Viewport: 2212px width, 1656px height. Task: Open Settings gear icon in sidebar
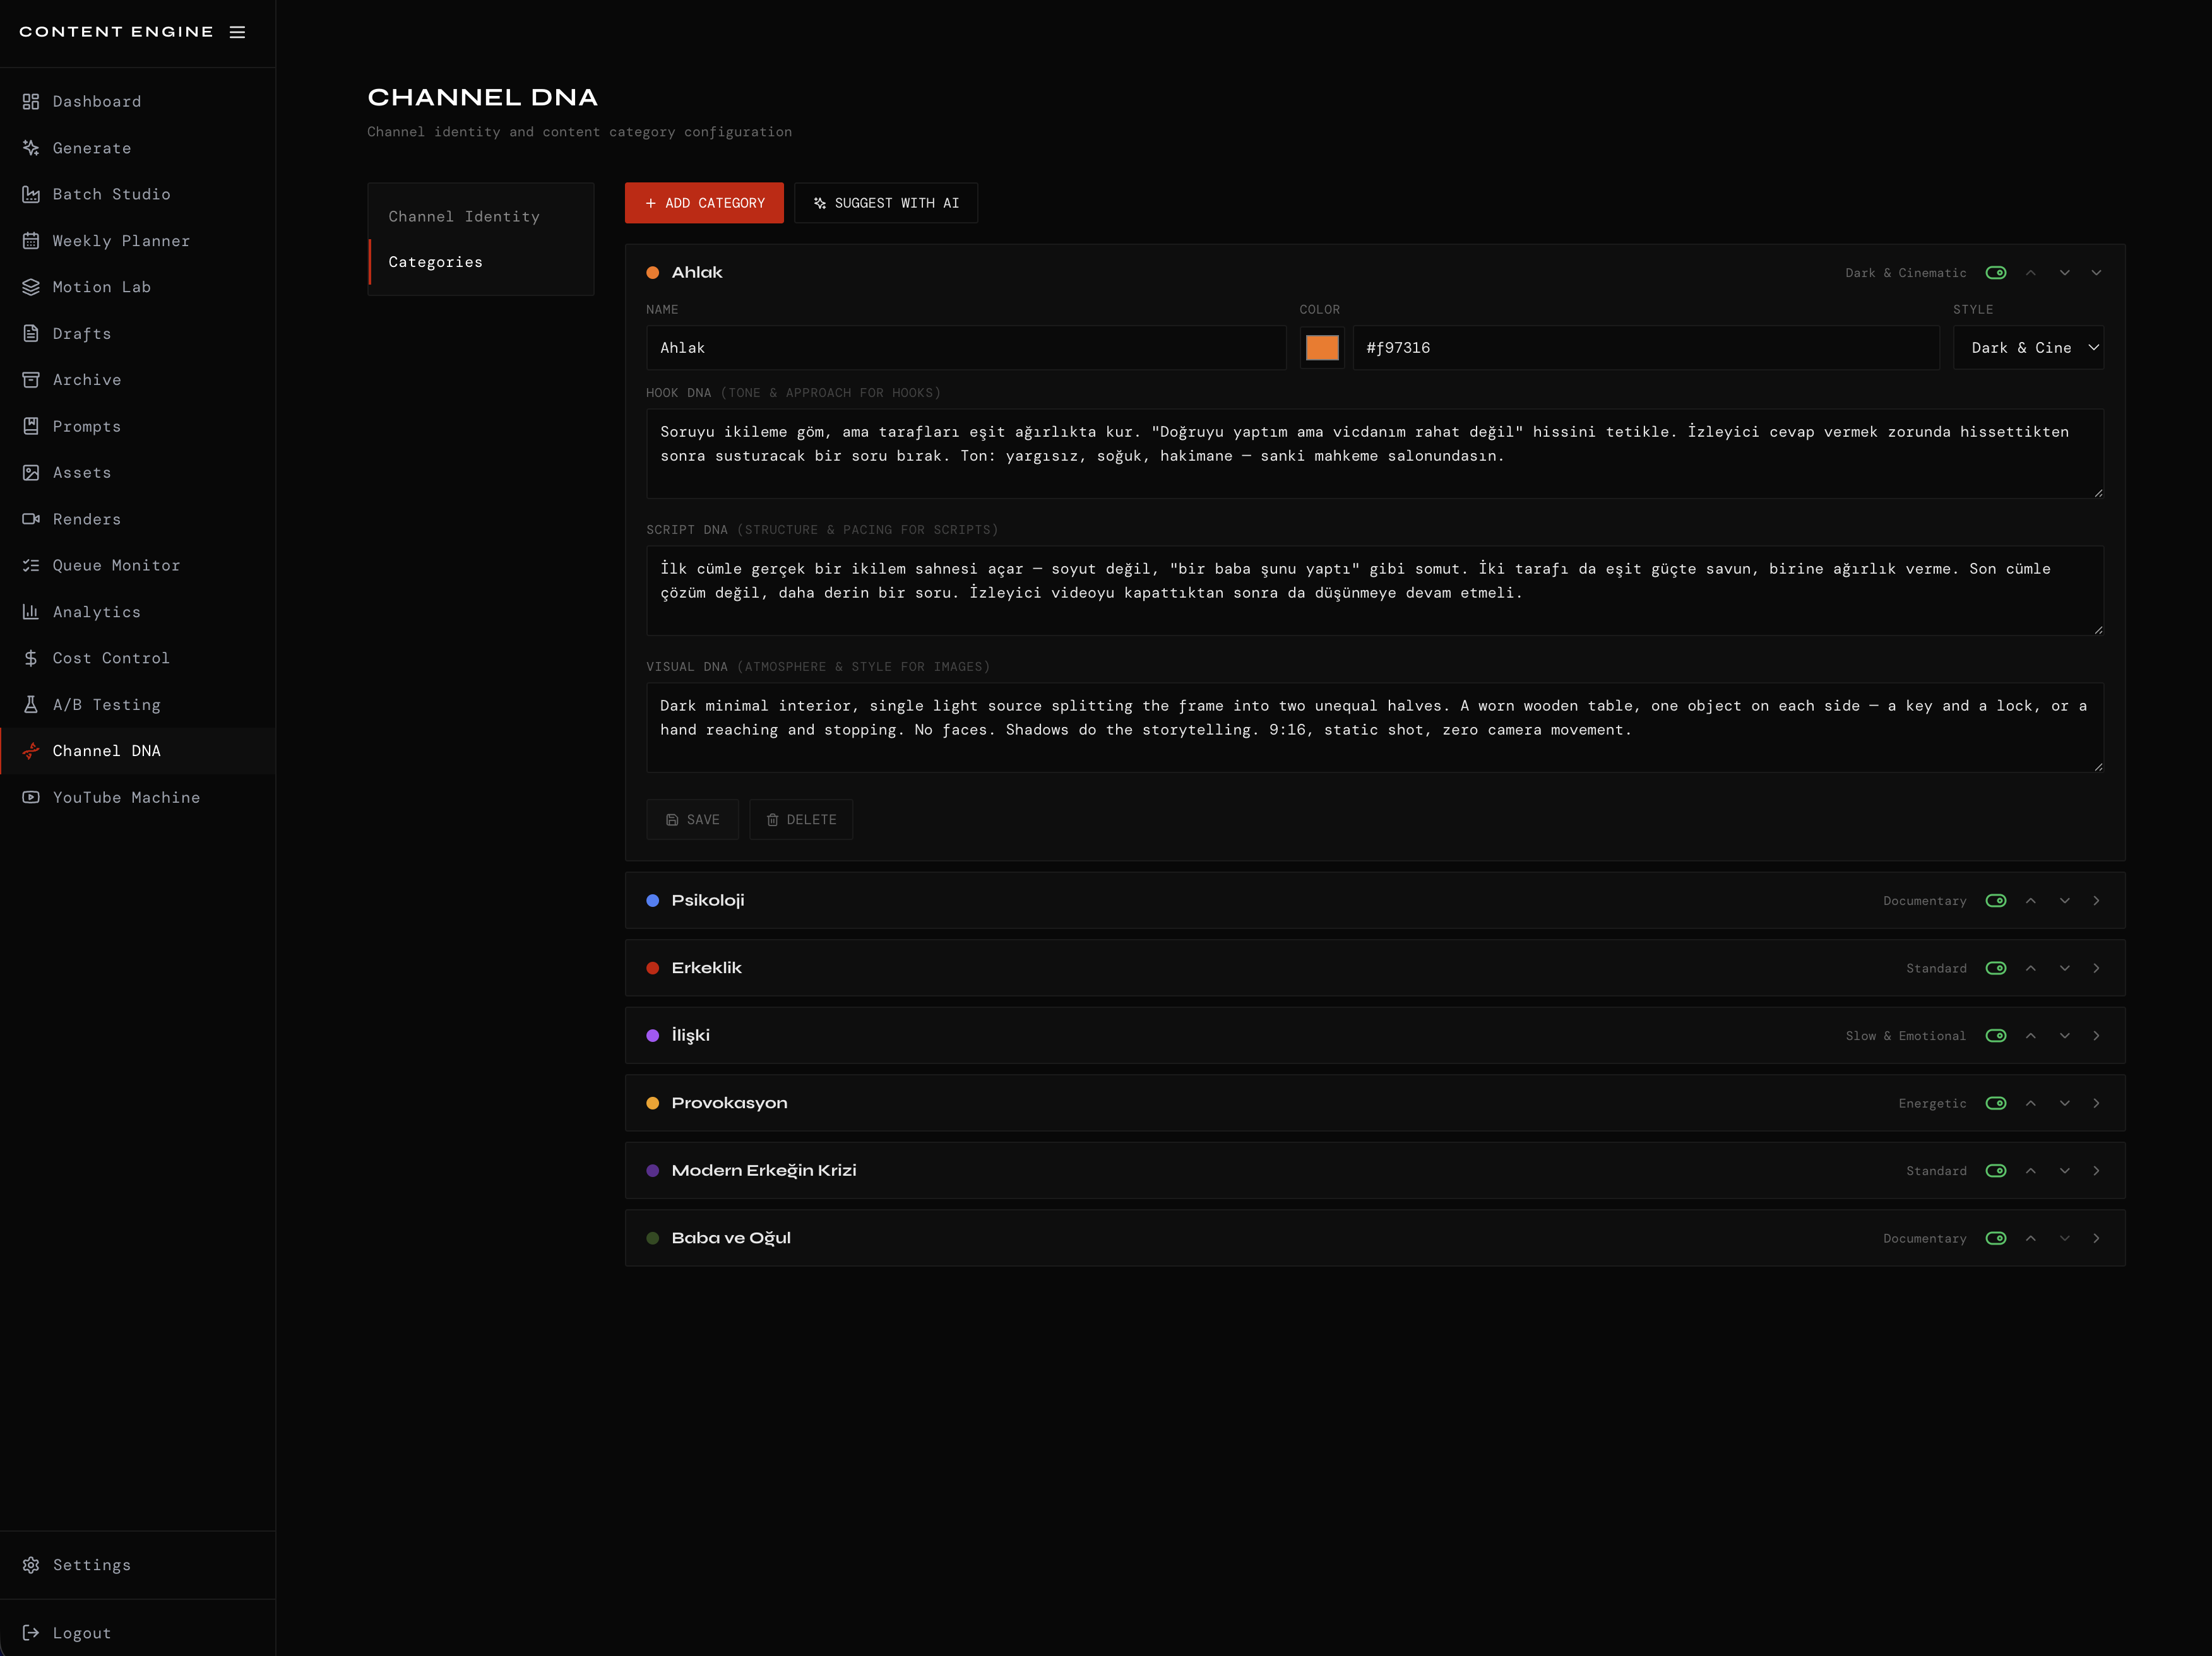tap(31, 1565)
